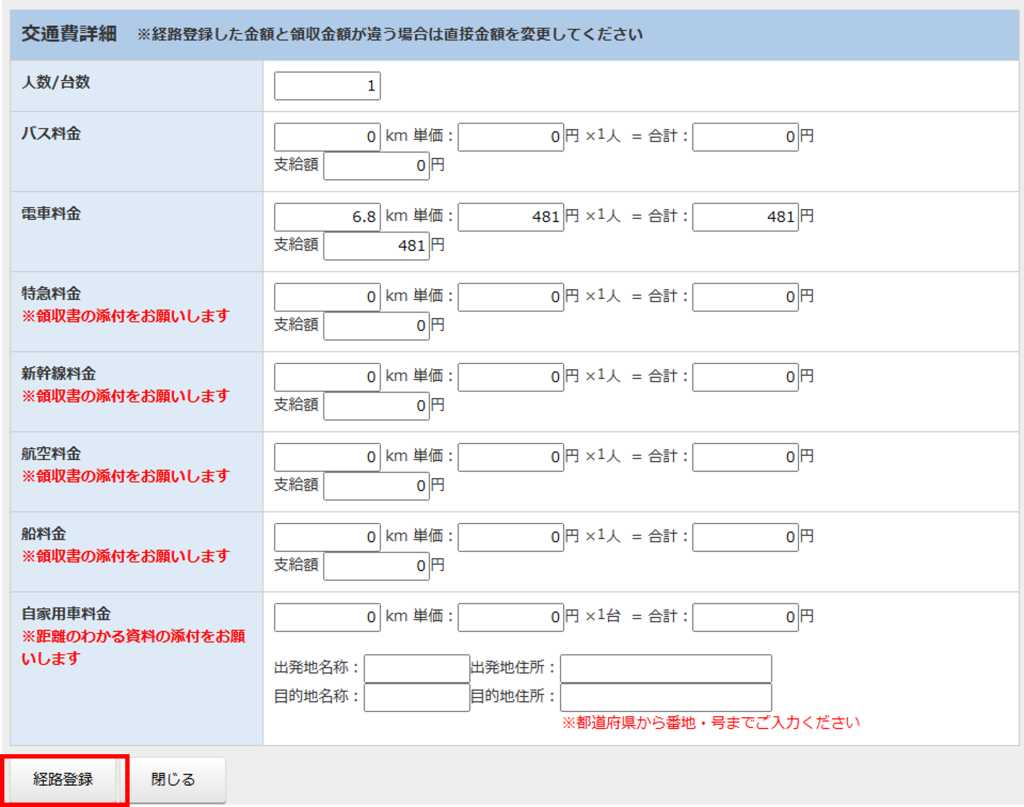1024x807 pixels.
Task: Click the 人数/台数 row label
Action: point(56,82)
